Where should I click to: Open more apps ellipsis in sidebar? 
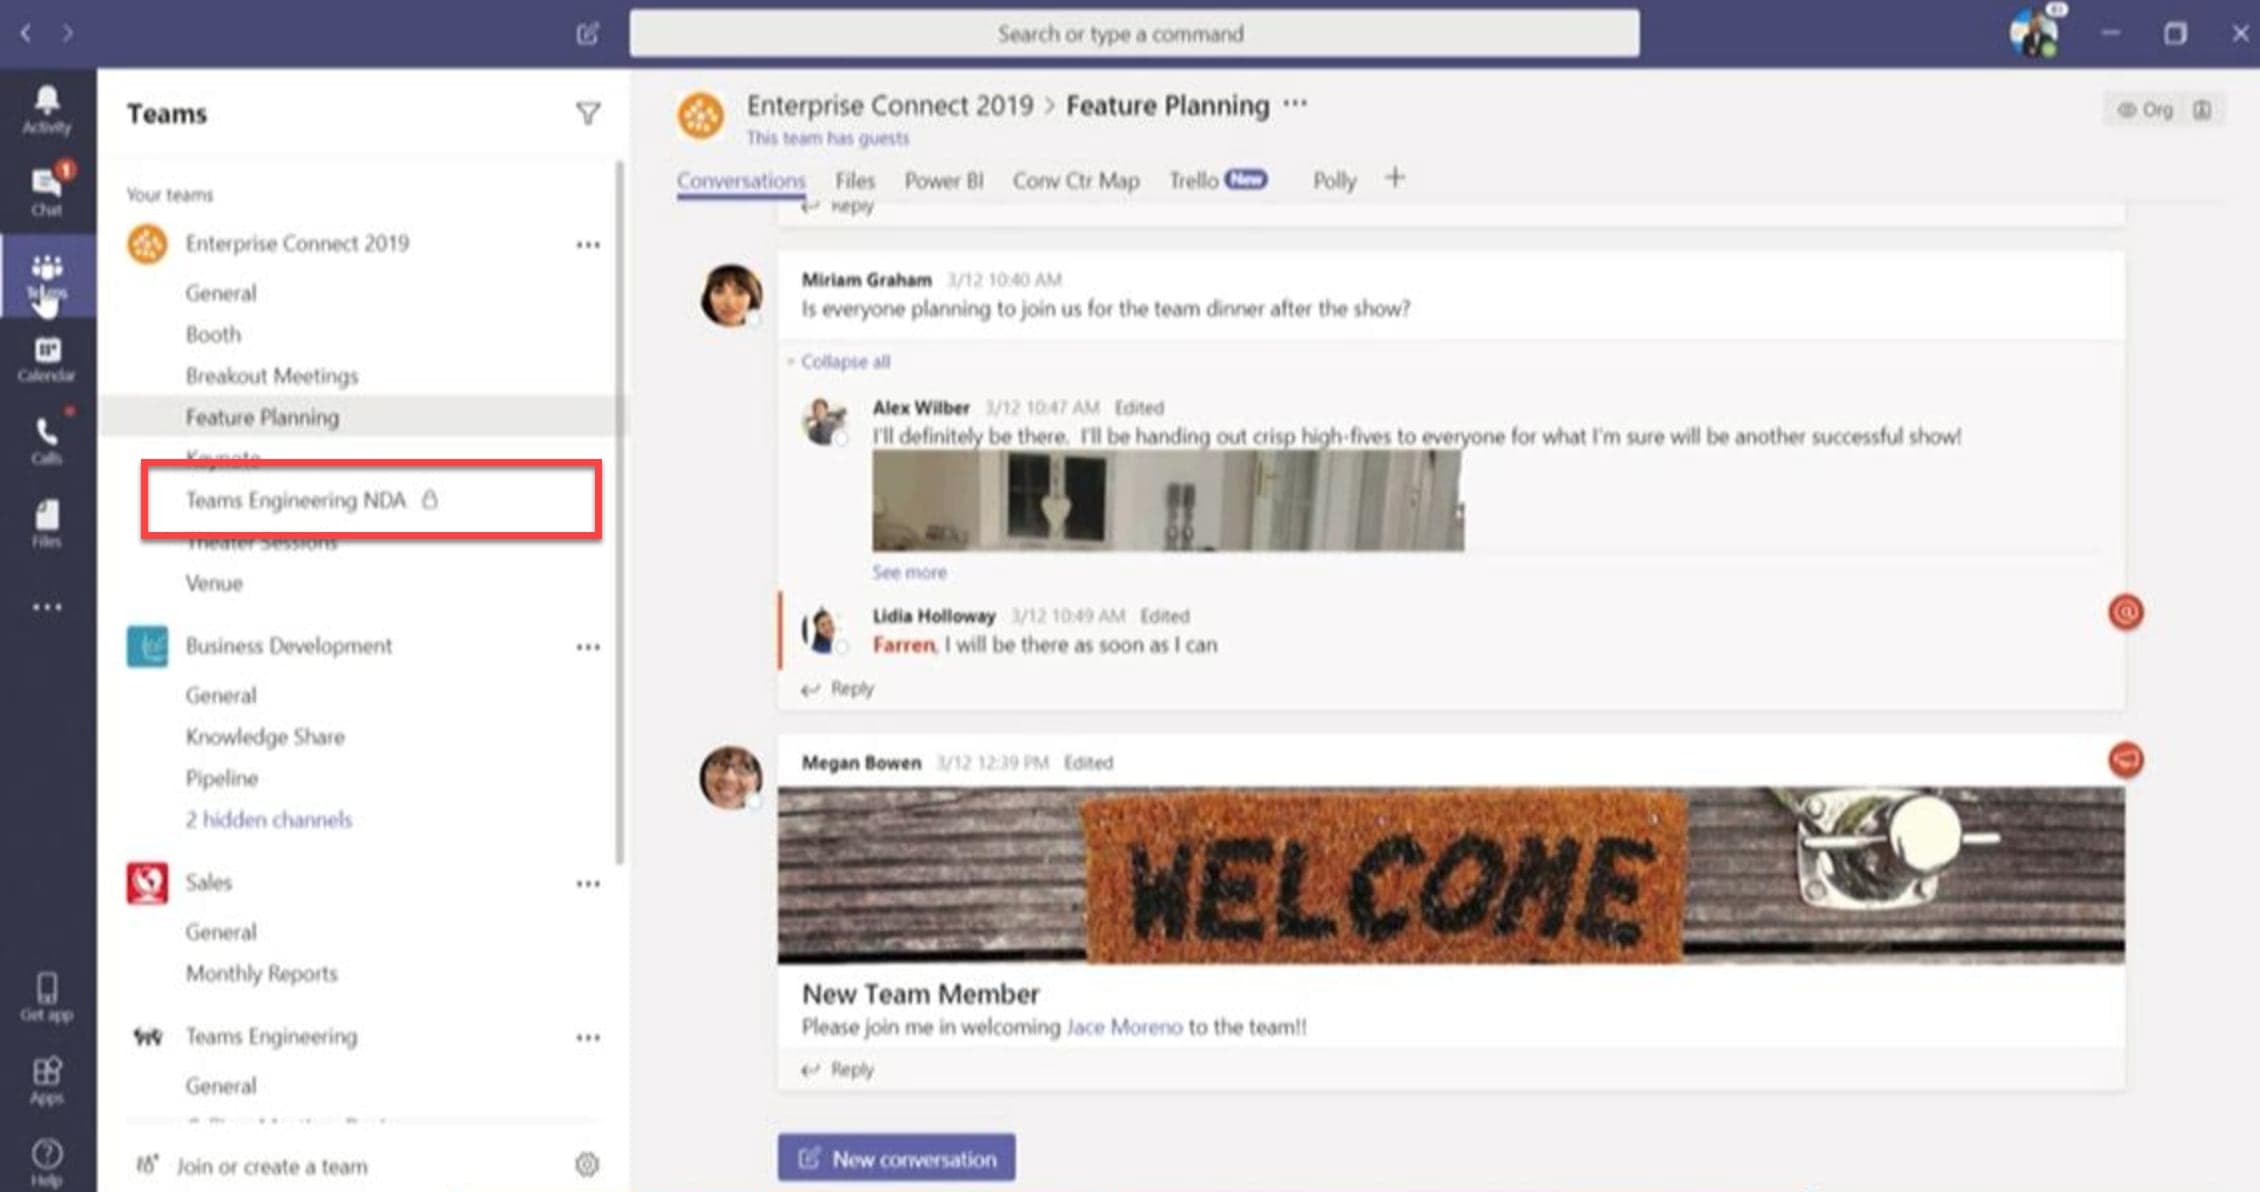coord(47,607)
